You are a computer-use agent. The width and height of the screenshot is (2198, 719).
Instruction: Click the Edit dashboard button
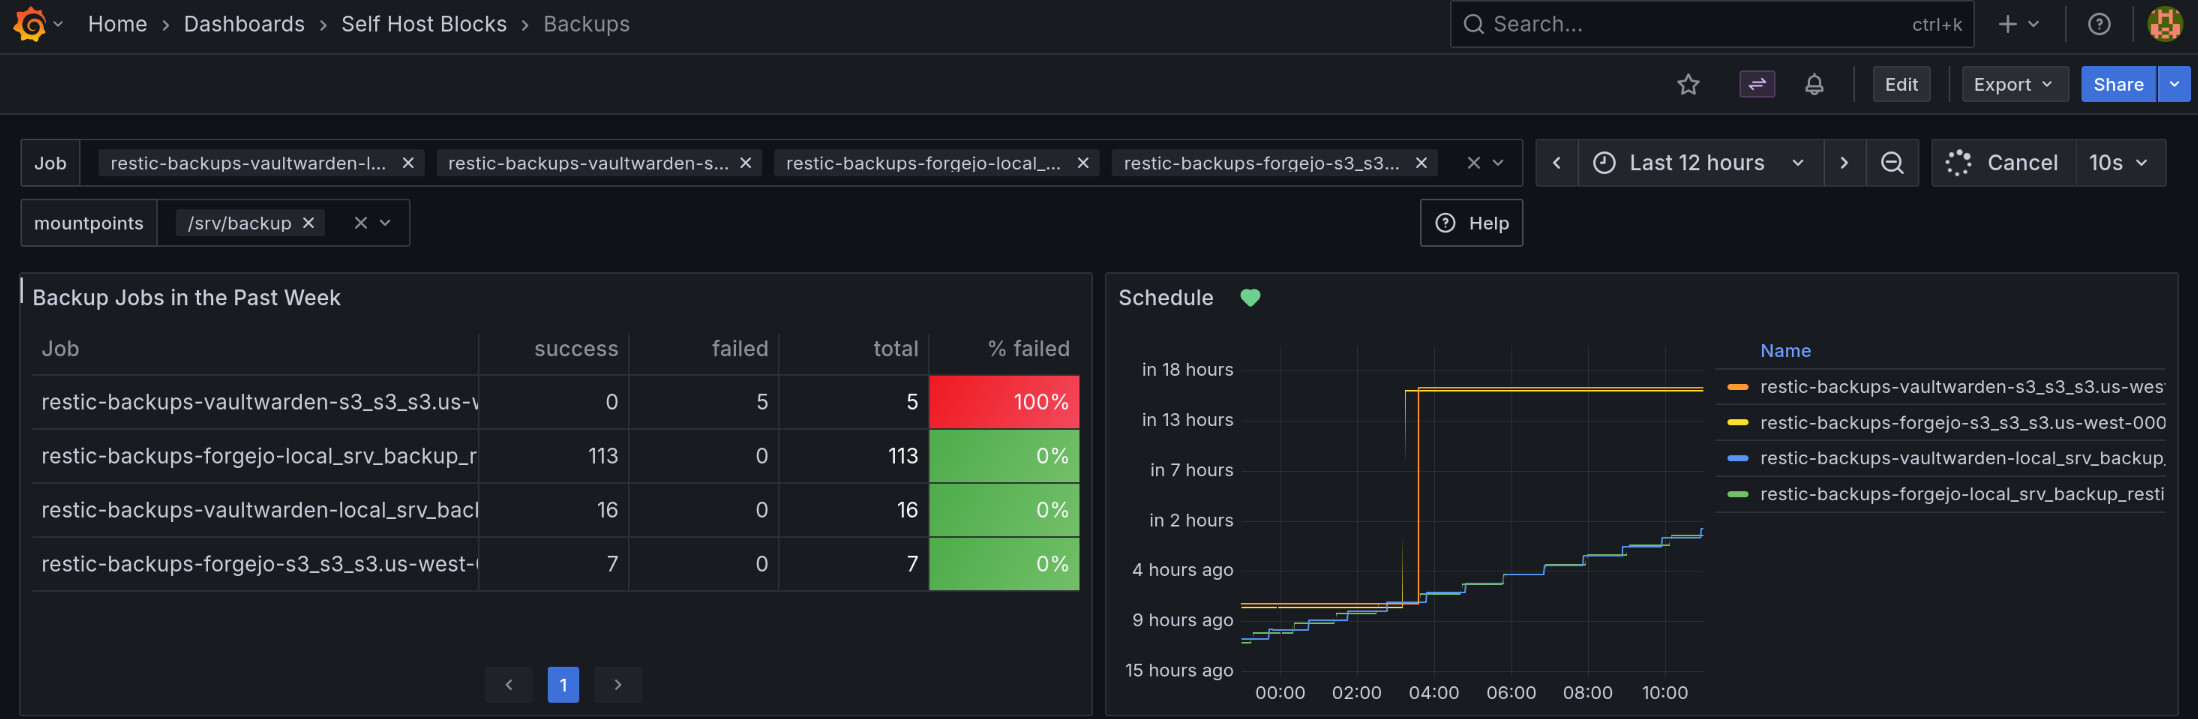coord(1901,85)
